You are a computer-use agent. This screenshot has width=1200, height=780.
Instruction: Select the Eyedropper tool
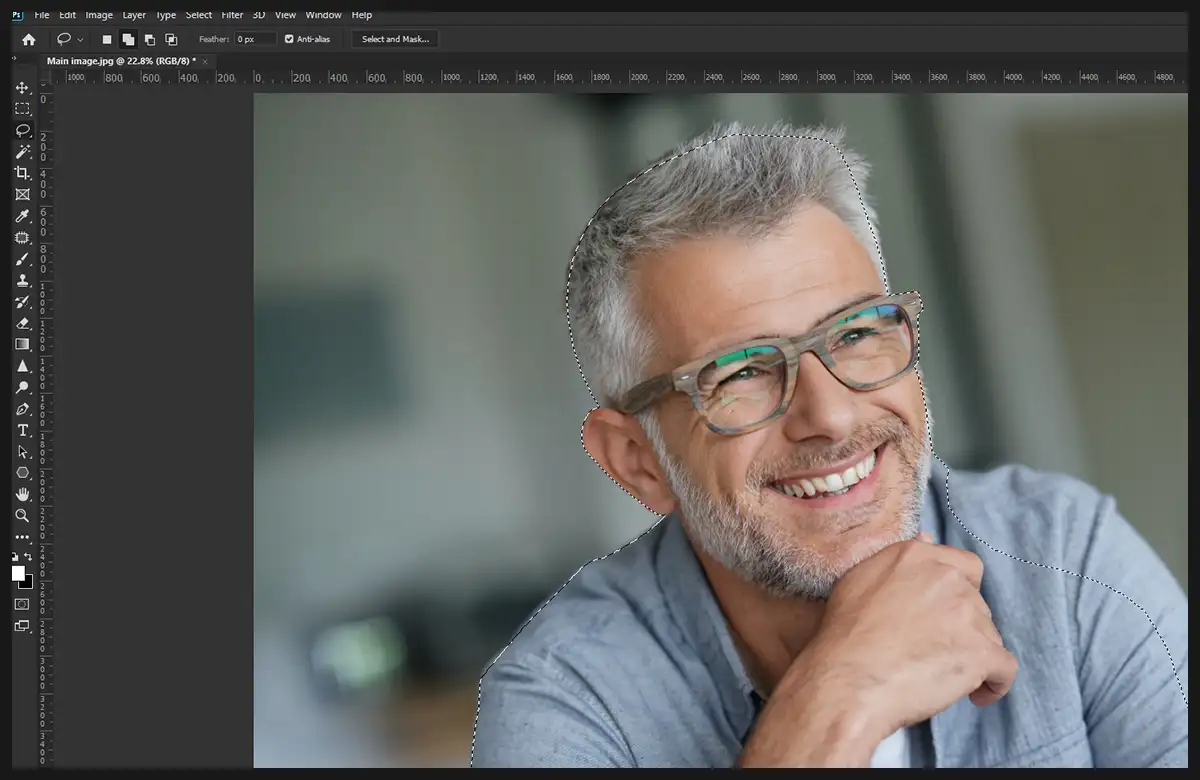[22, 216]
